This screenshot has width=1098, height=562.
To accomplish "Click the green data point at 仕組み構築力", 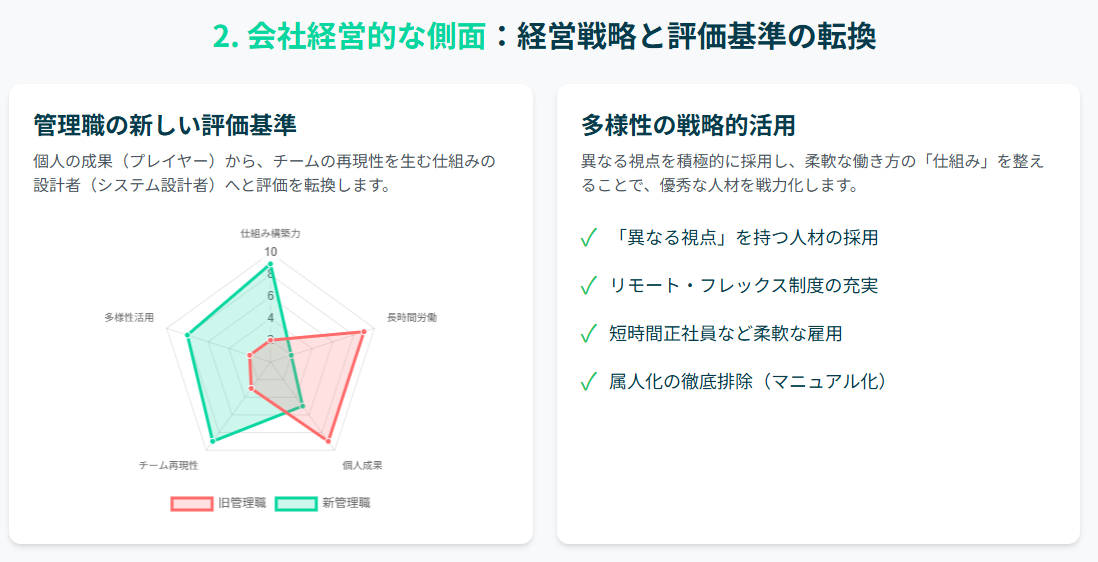I will pyautogui.click(x=270, y=264).
